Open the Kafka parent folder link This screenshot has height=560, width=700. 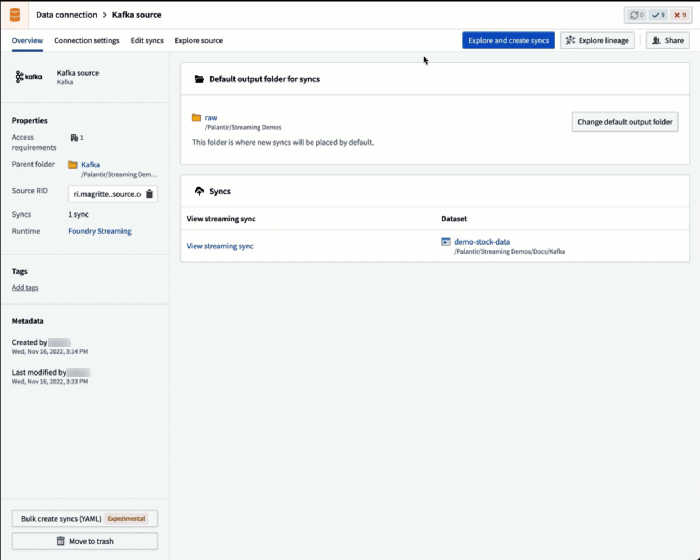(91, 164)
